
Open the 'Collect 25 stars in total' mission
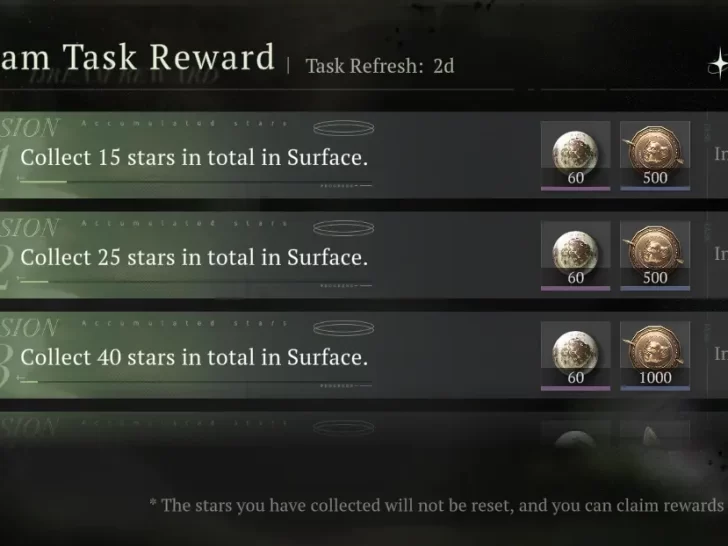tap(194, 258)
